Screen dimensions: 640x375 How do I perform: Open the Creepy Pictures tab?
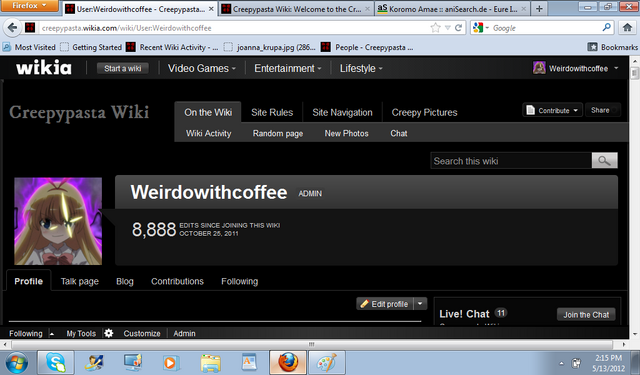click(x=424, y=112)
